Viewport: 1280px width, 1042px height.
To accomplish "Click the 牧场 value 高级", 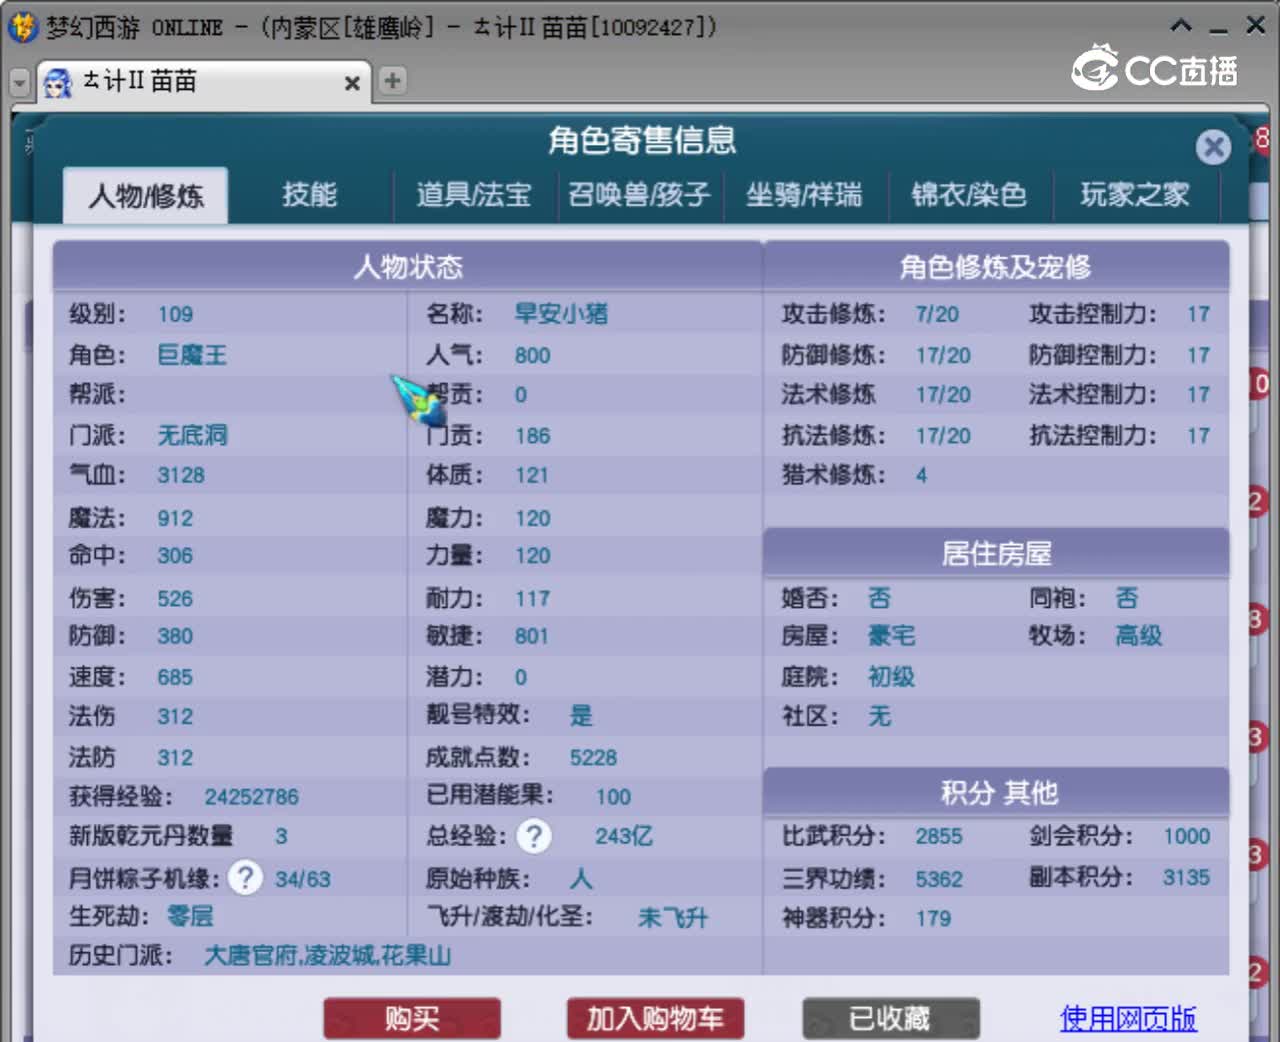I will point(1138,636).
